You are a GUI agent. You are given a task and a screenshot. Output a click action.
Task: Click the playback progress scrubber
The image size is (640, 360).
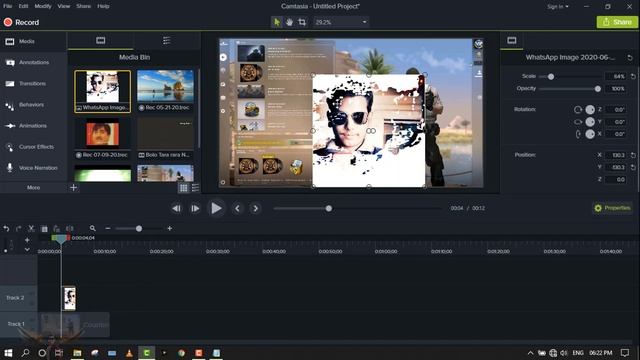point(329,209)
